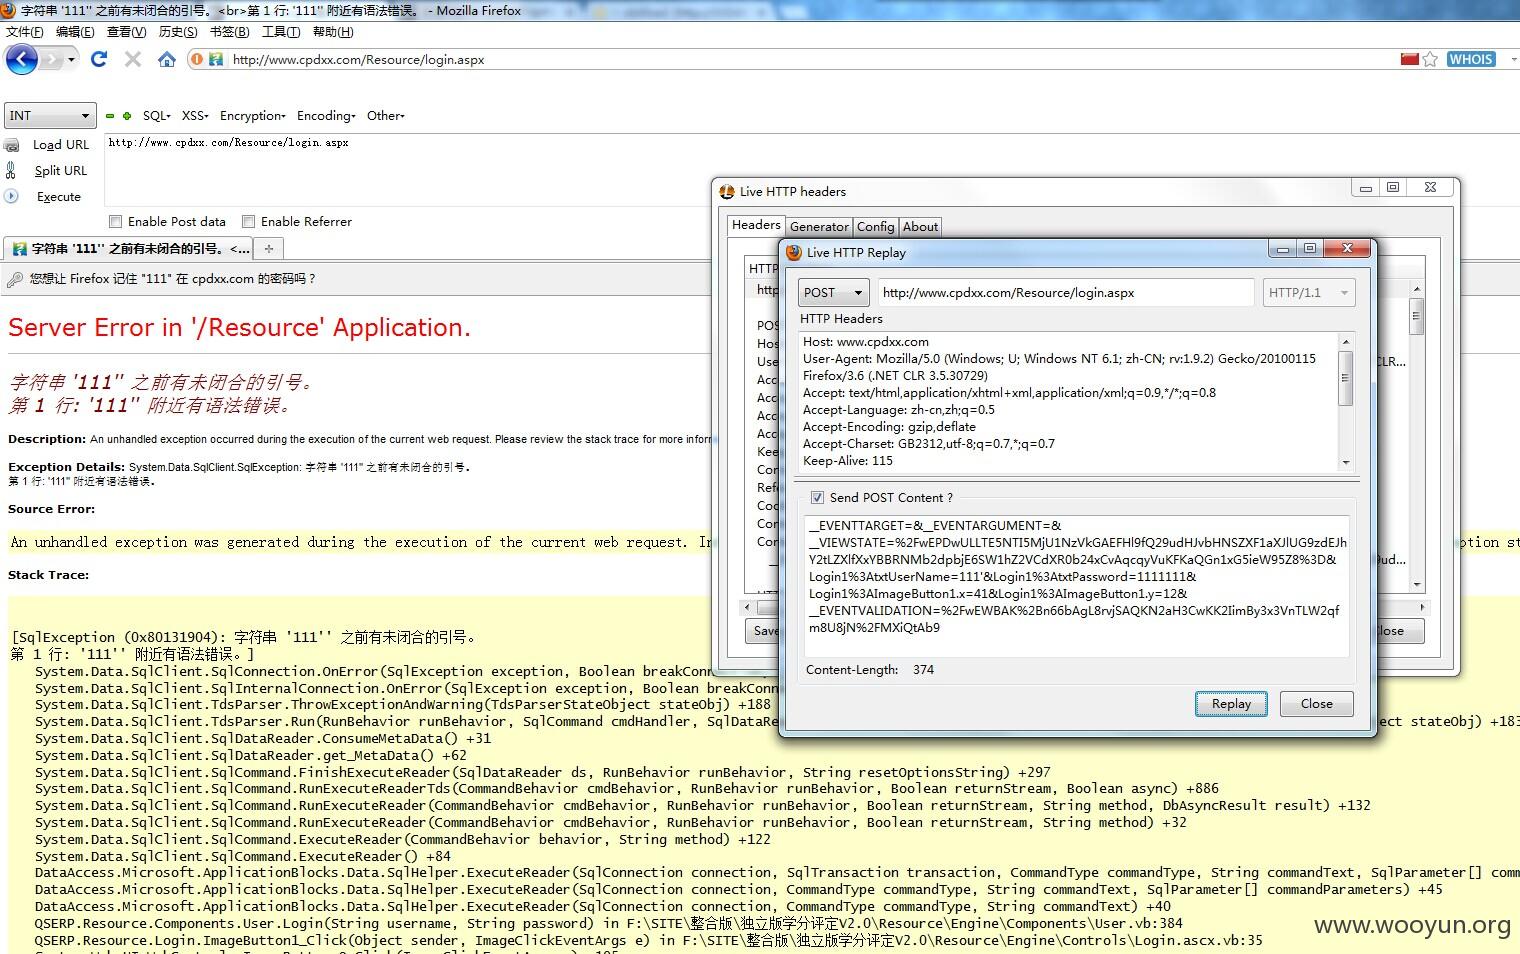Enable Referrer checkbox in HackBar
Viewport: 1520px width, 954px height.
click(x=248, y=222)
